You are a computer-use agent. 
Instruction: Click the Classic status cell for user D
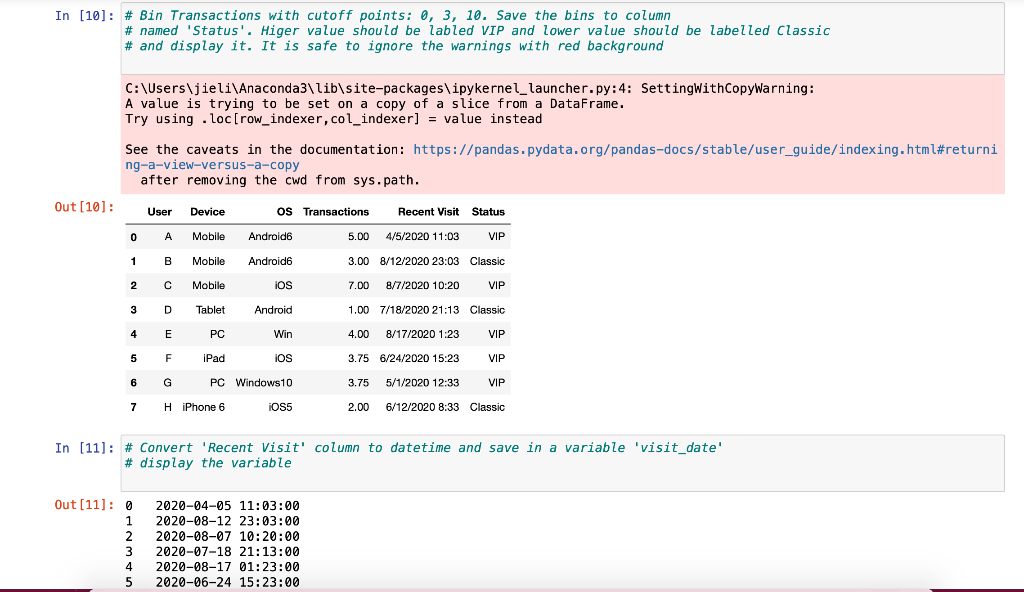(x=486, y=310)
